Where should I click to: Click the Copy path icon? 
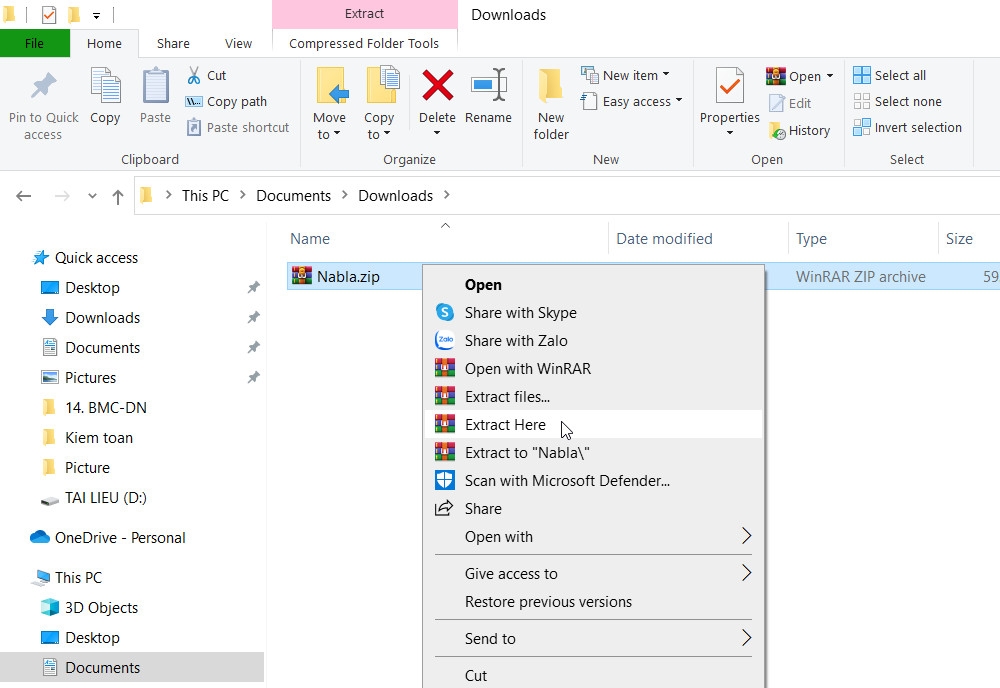click(x=192, y=101)
